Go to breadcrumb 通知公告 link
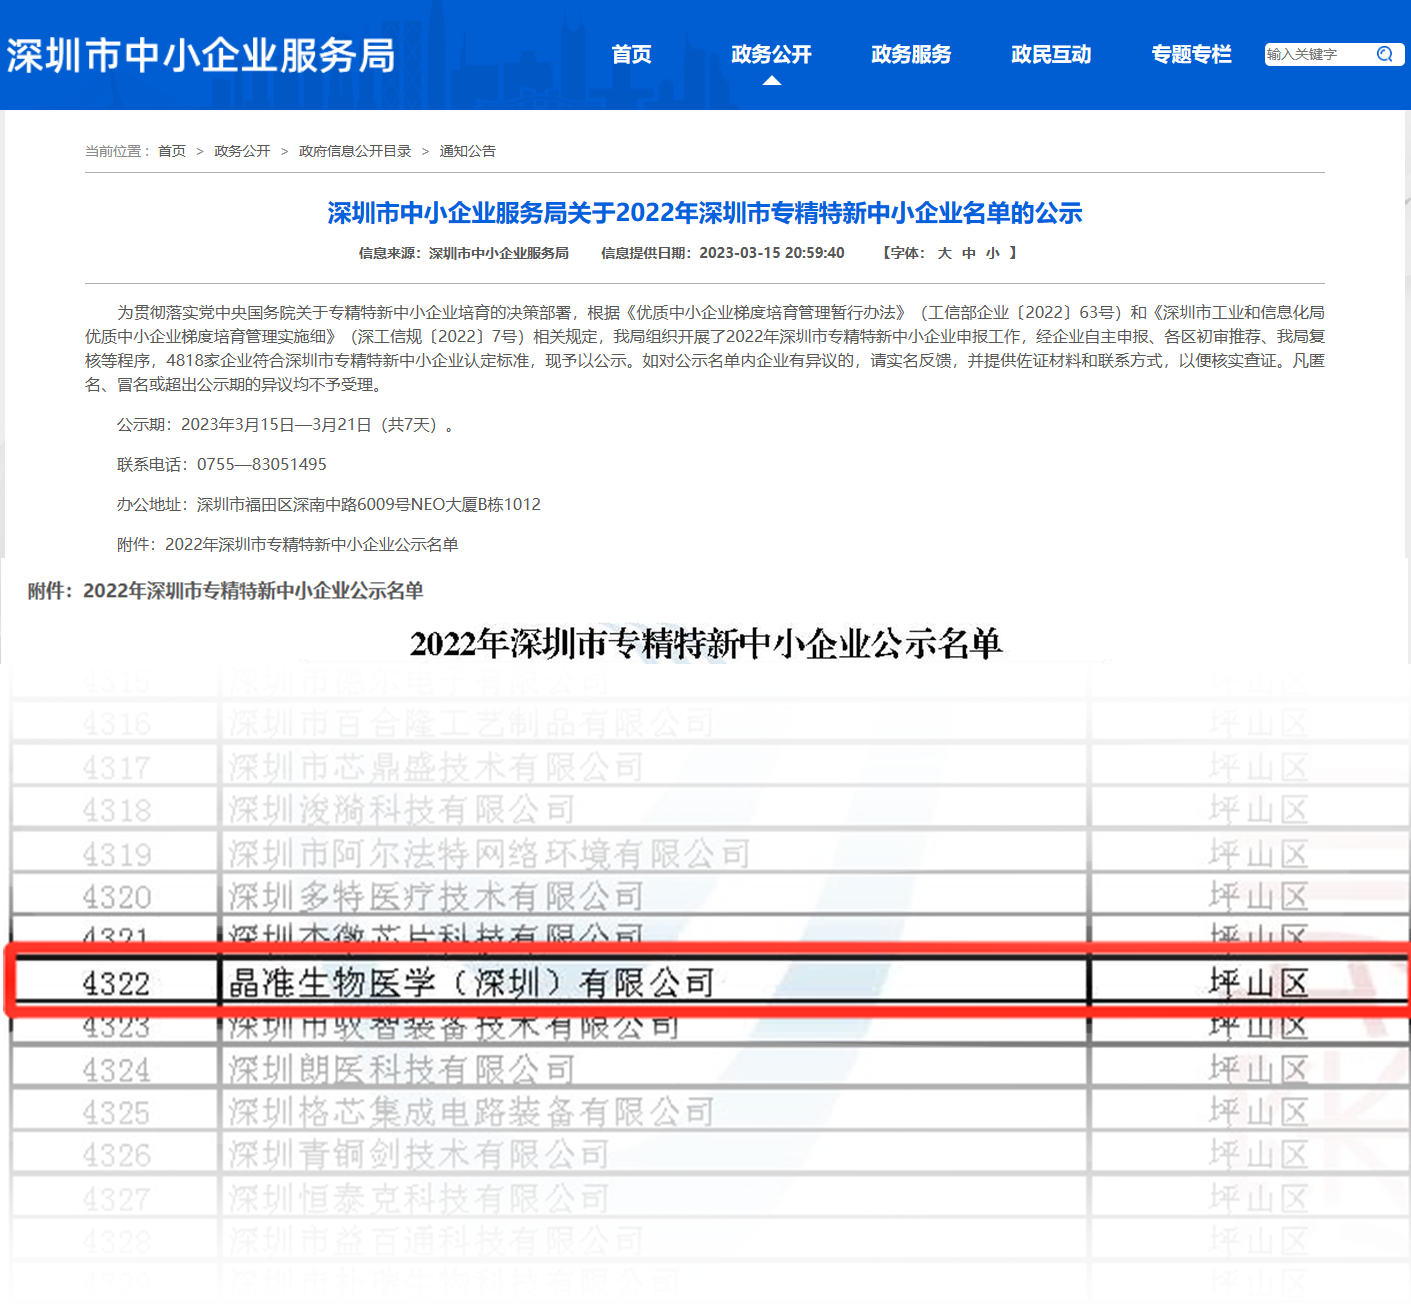Screen dimensions: 1411x1304 point(468,151)
